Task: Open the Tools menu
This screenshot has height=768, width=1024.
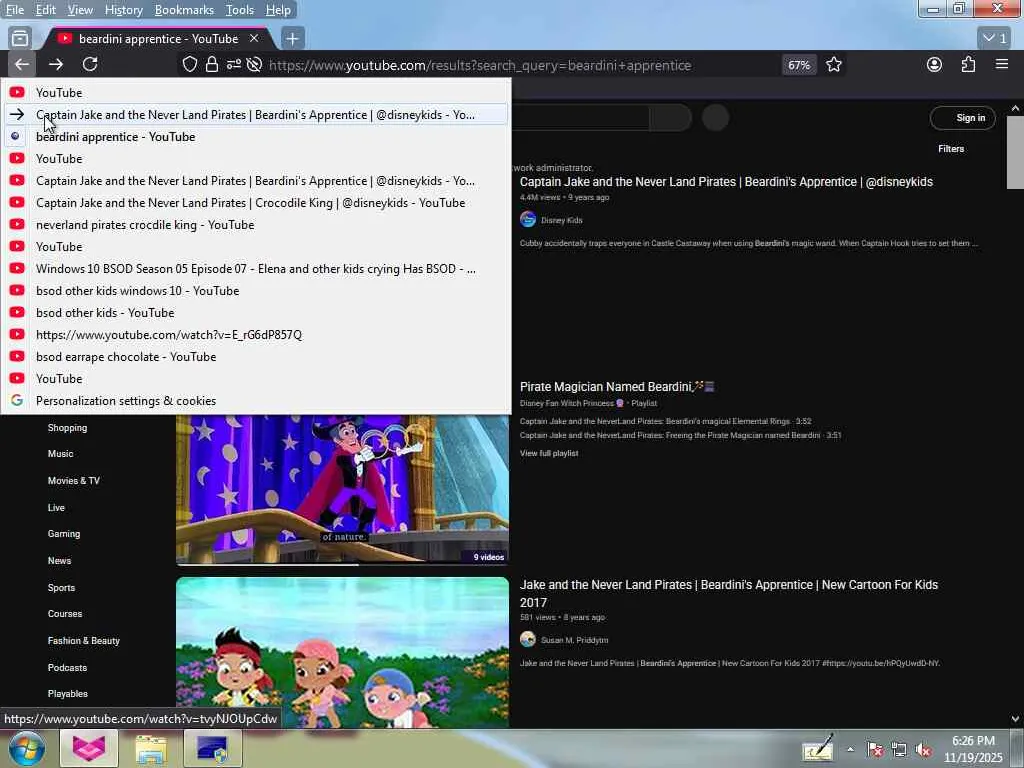Action: click(x=240, y=10)
